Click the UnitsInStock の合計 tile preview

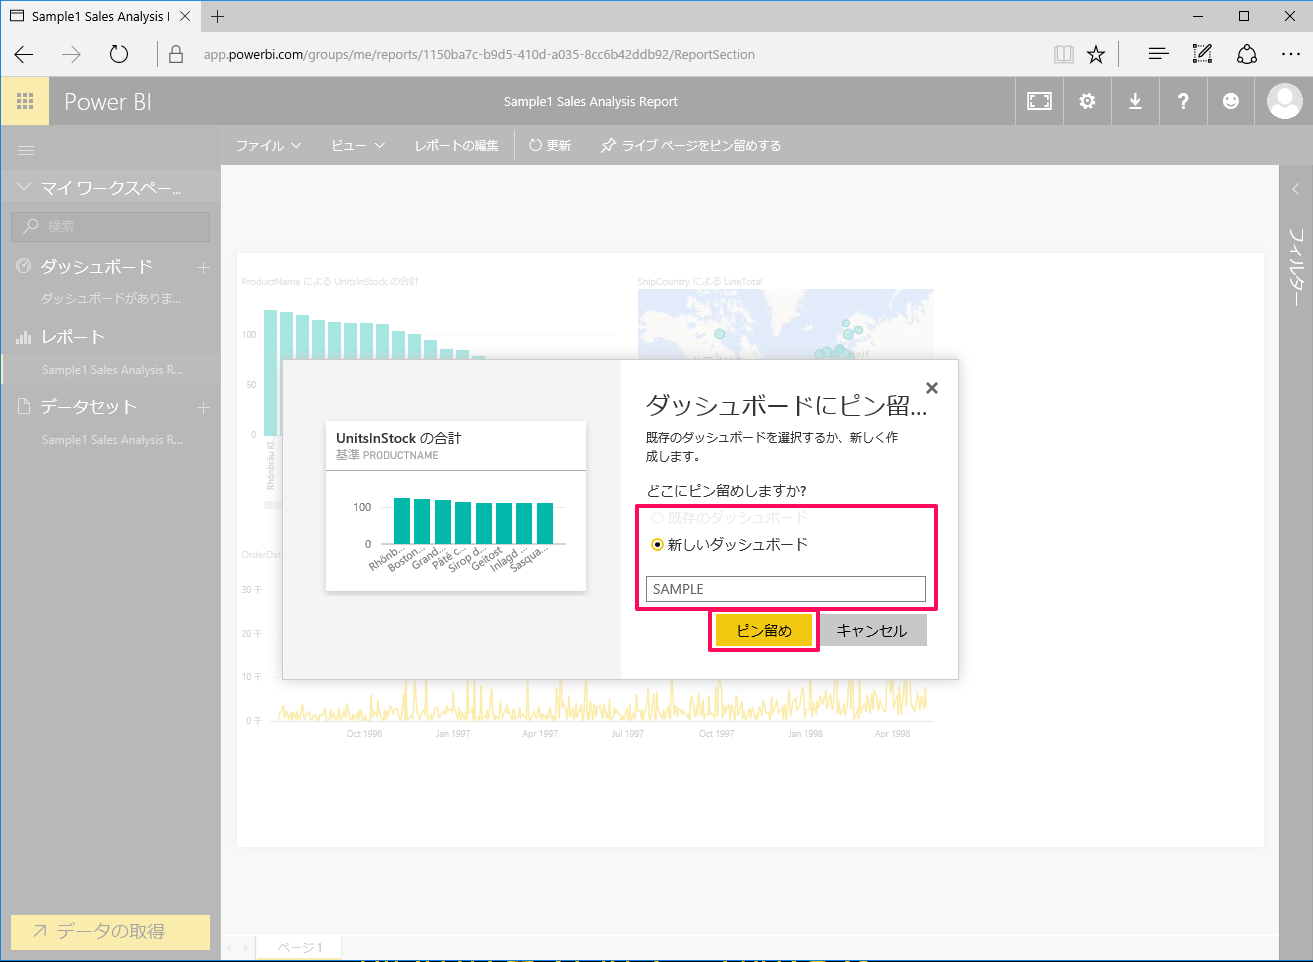[456, 506]
